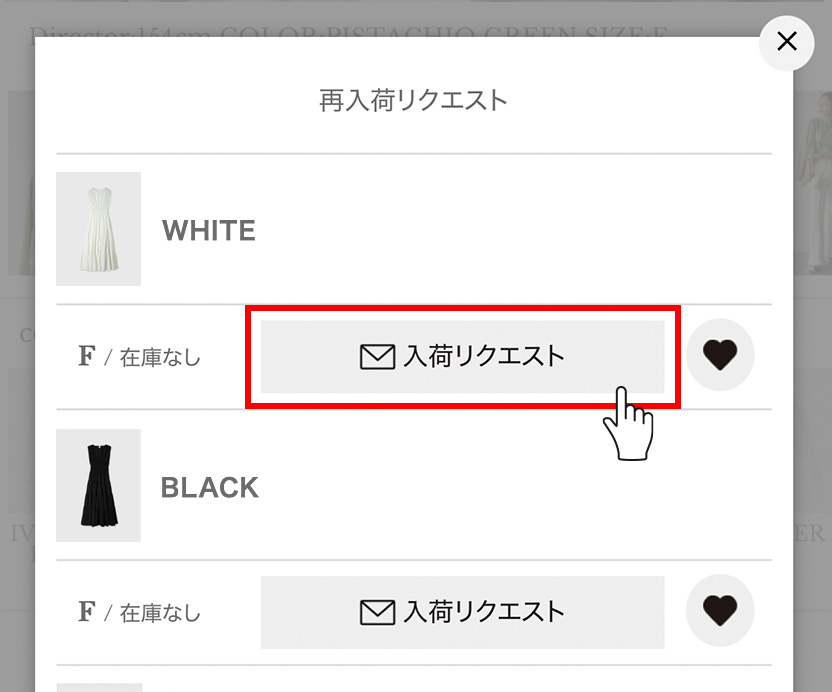Select the BLACK color label
The width and height of the screenshot is (832, 692).
(210, 488)
